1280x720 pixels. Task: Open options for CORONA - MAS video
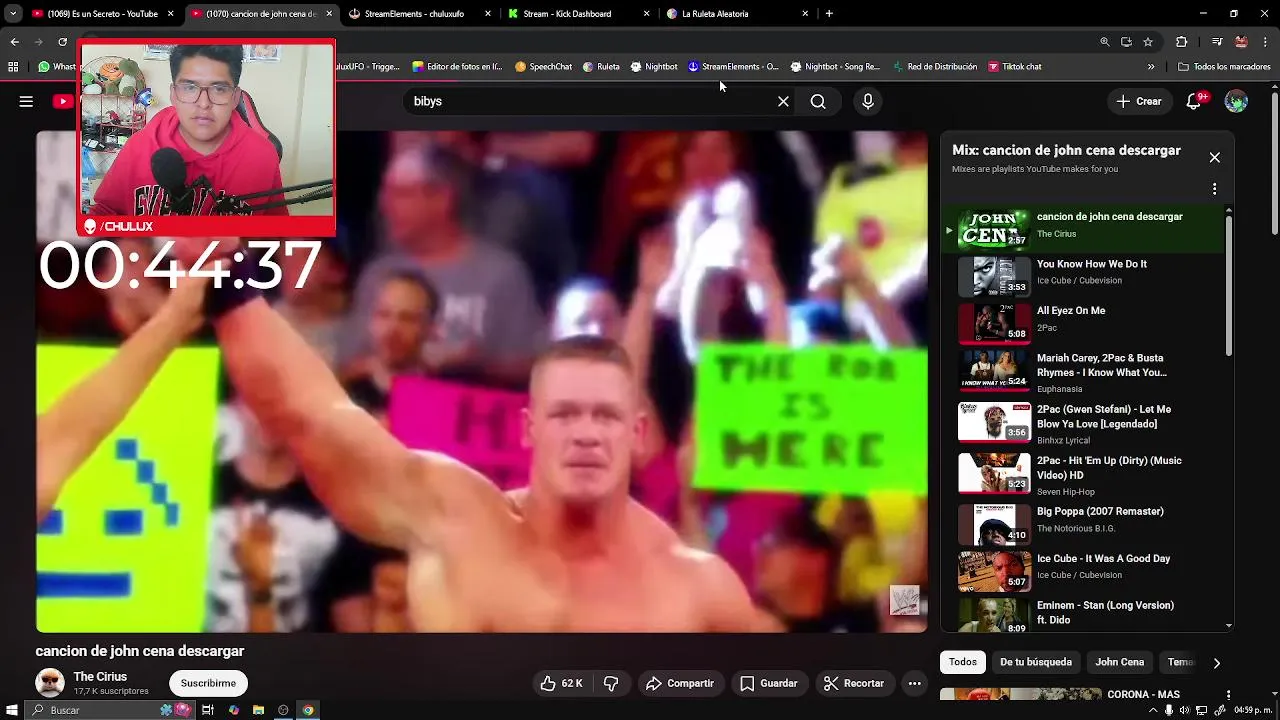[1228, 695]
